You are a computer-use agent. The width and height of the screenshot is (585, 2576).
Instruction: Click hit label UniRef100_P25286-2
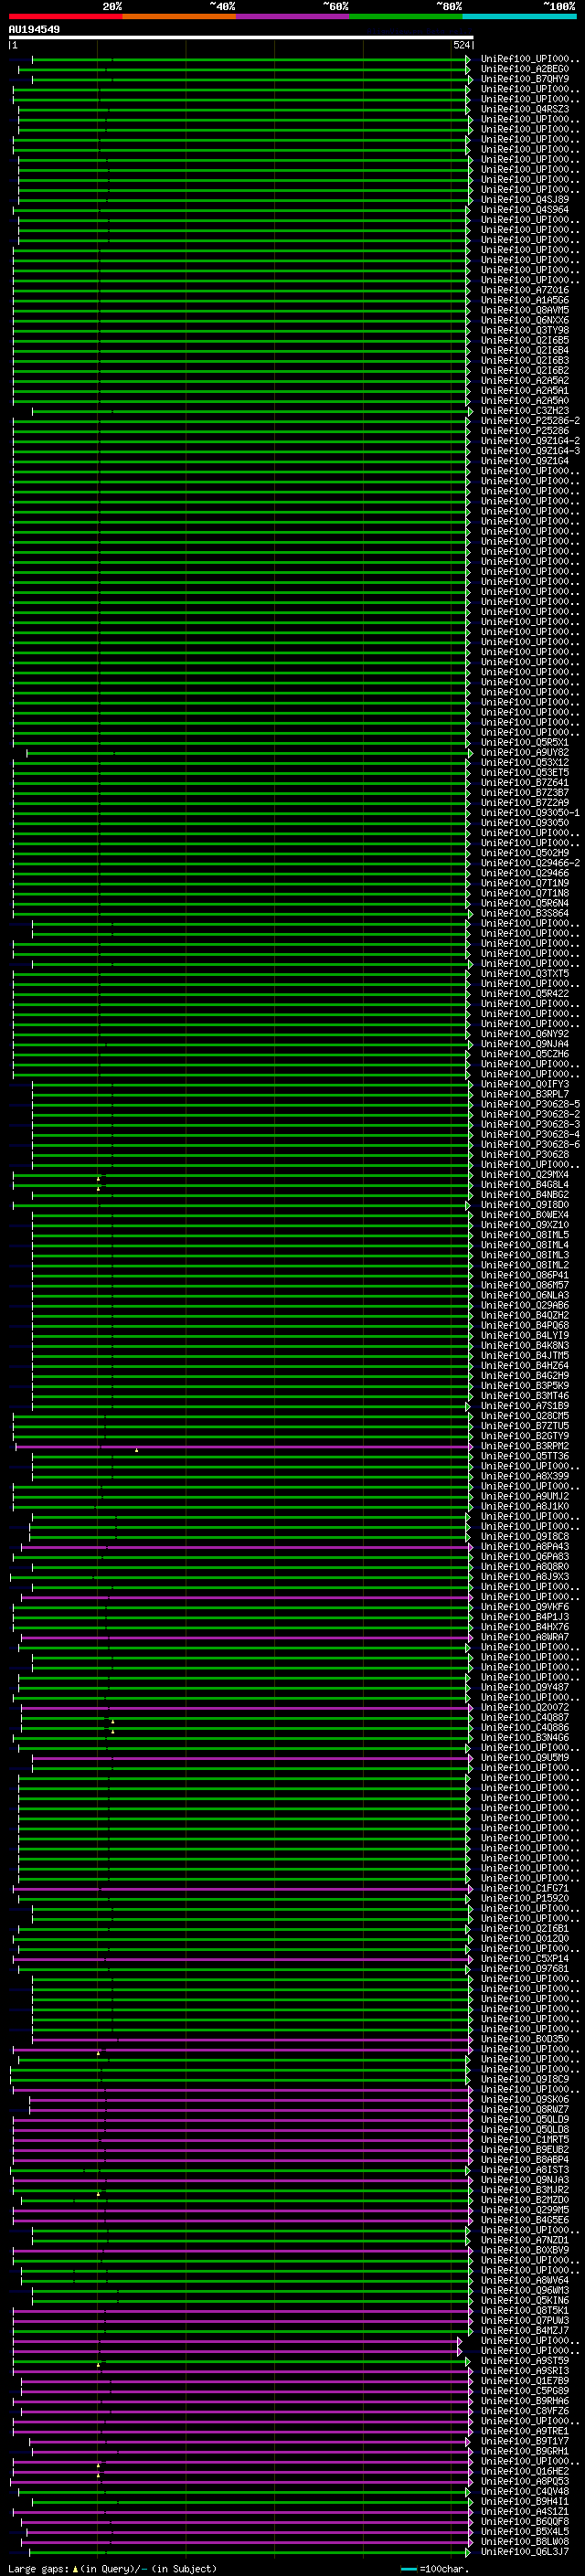(530, 421)
